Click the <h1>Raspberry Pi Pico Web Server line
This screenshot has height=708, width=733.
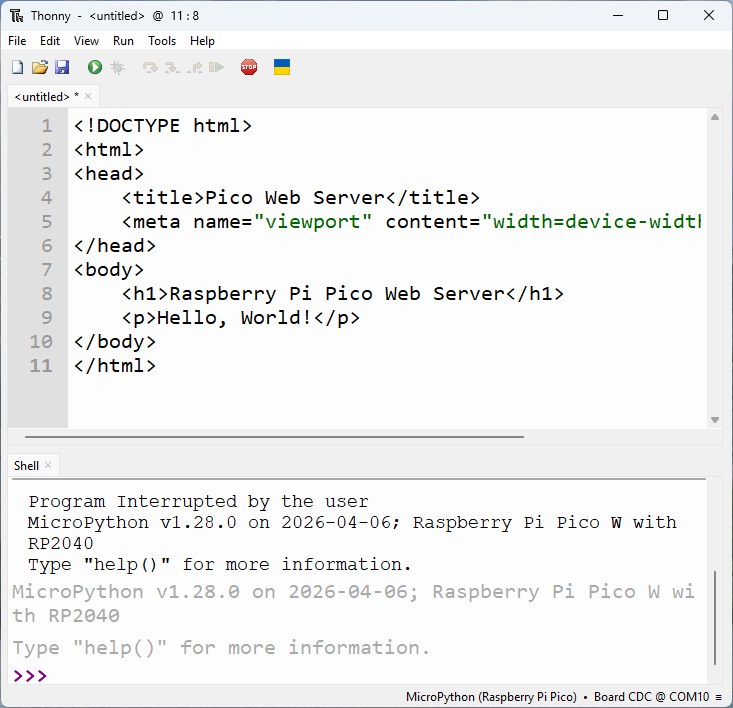pyautogui.click(x=343, y=293)
